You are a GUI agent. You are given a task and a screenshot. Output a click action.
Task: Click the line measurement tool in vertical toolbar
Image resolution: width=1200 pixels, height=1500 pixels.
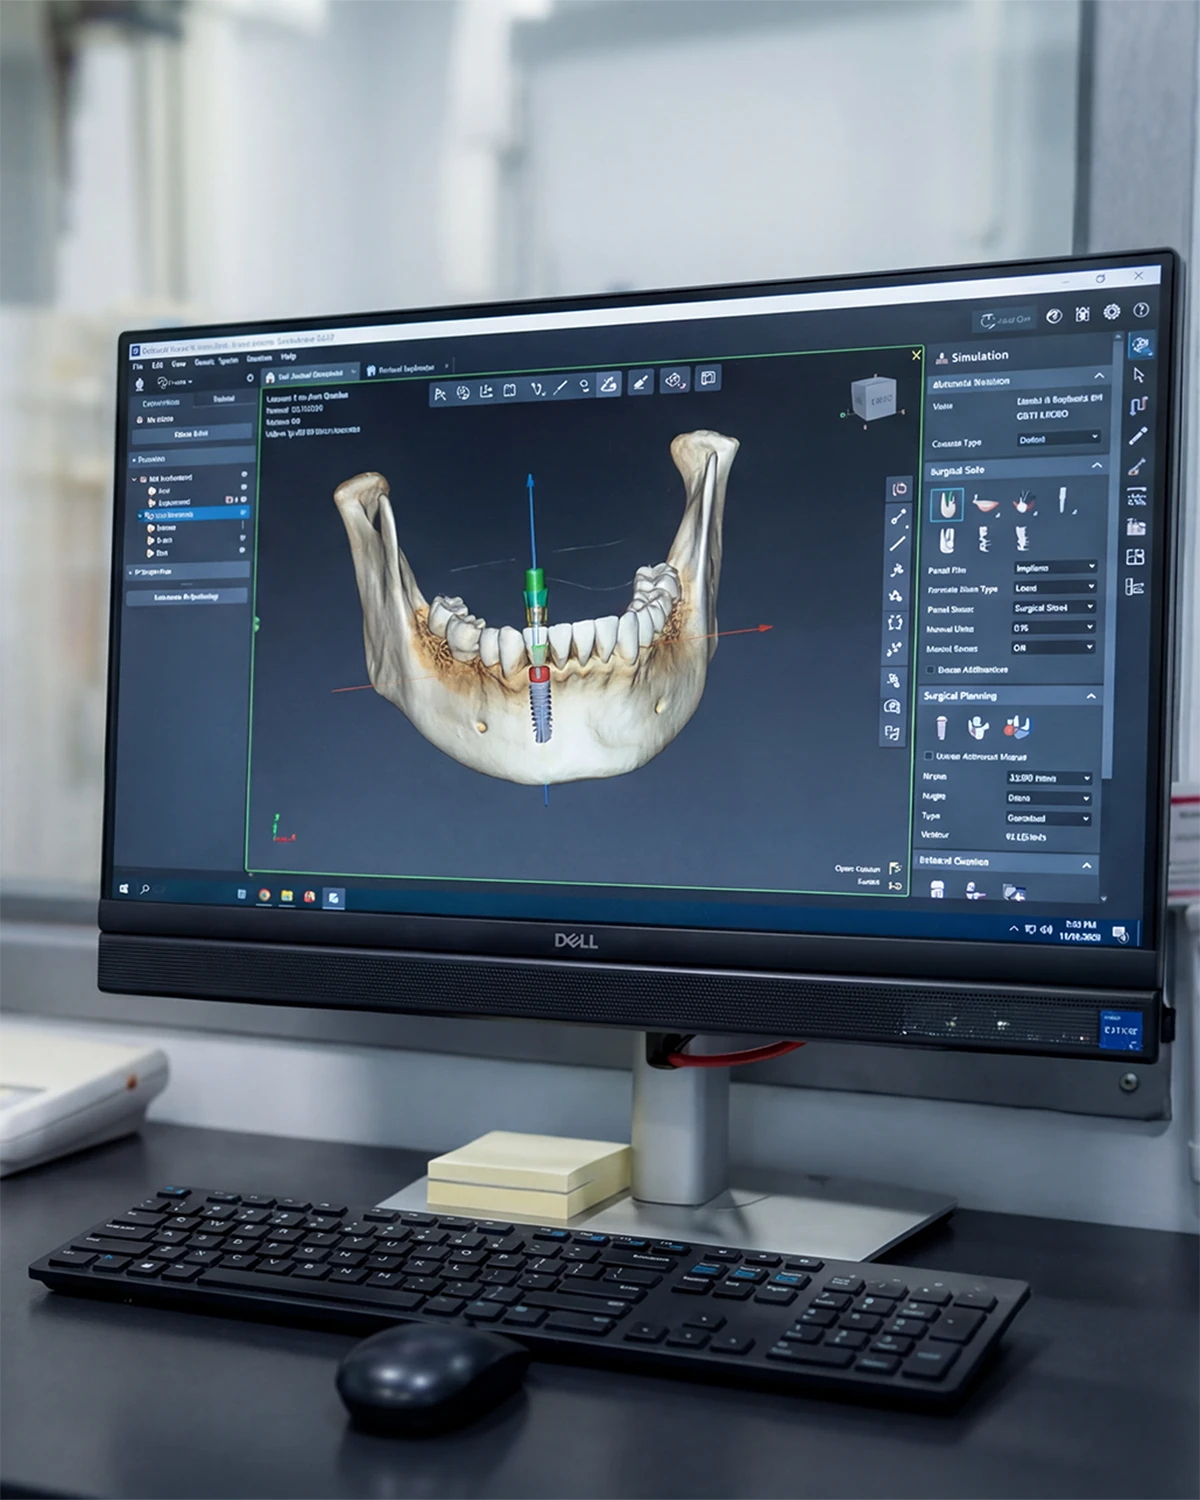pyautogui.click(x=897, y=543)
